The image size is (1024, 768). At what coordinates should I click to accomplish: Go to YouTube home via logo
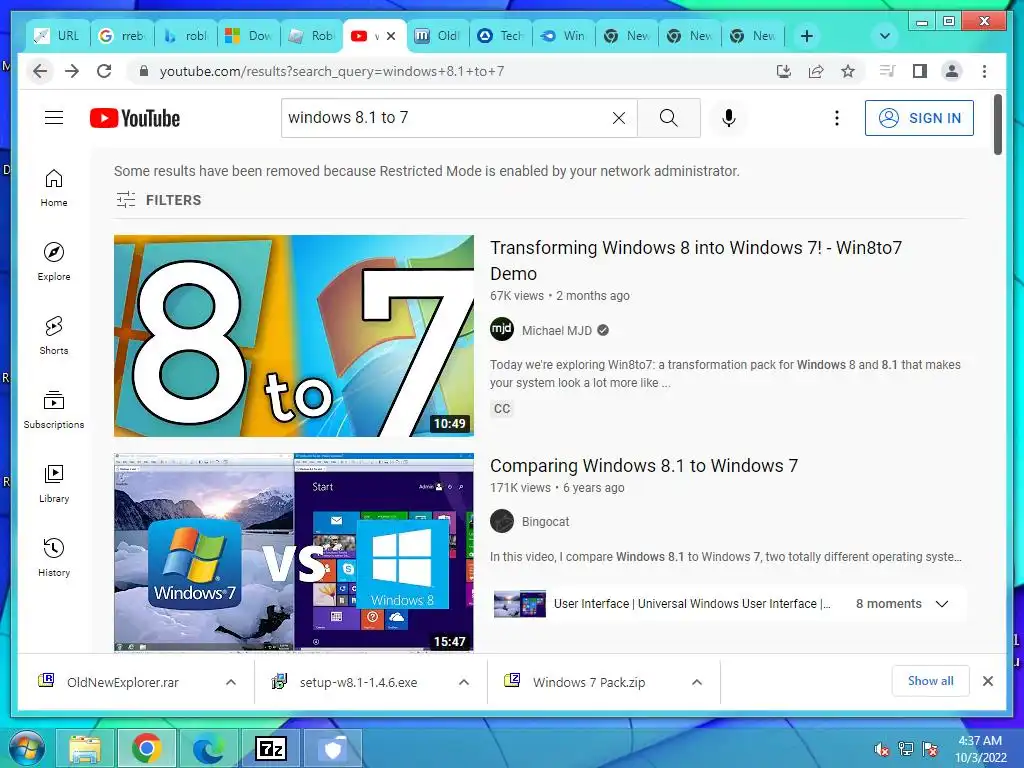pyautogui.click(x=135, y=118)
